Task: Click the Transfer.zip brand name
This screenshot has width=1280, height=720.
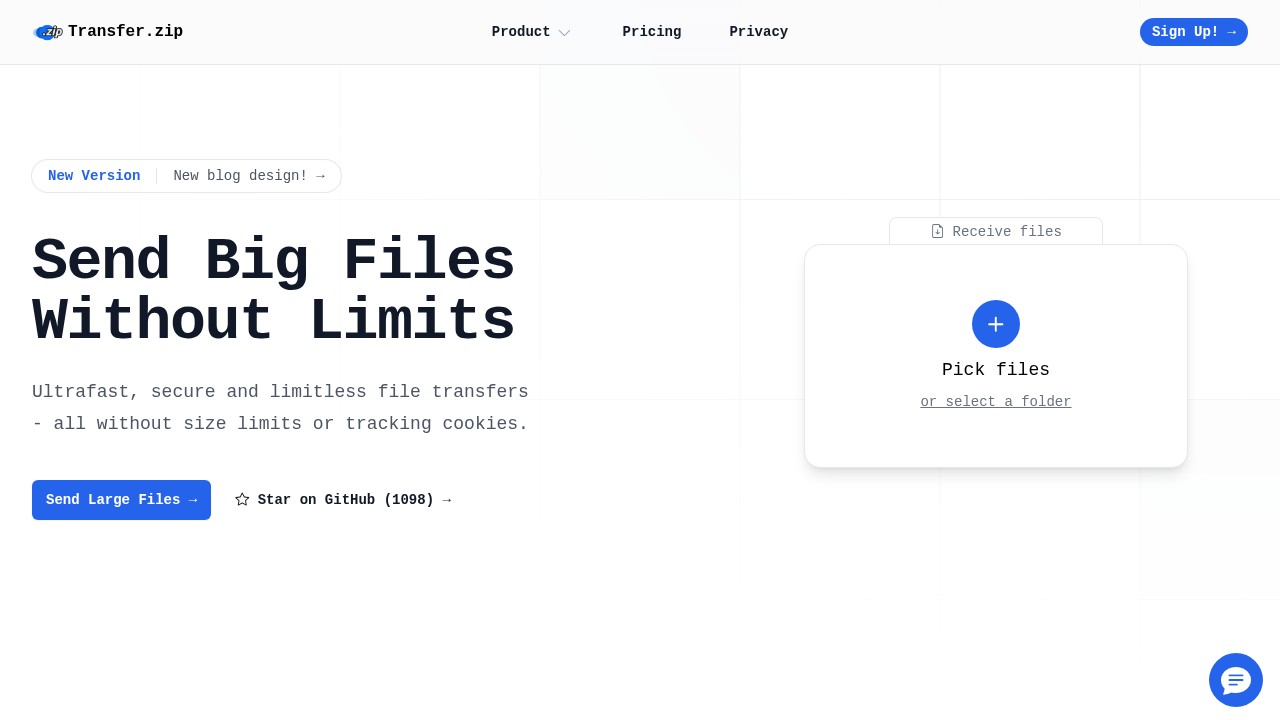Action: pyautogui.click(x=126, y=32)
